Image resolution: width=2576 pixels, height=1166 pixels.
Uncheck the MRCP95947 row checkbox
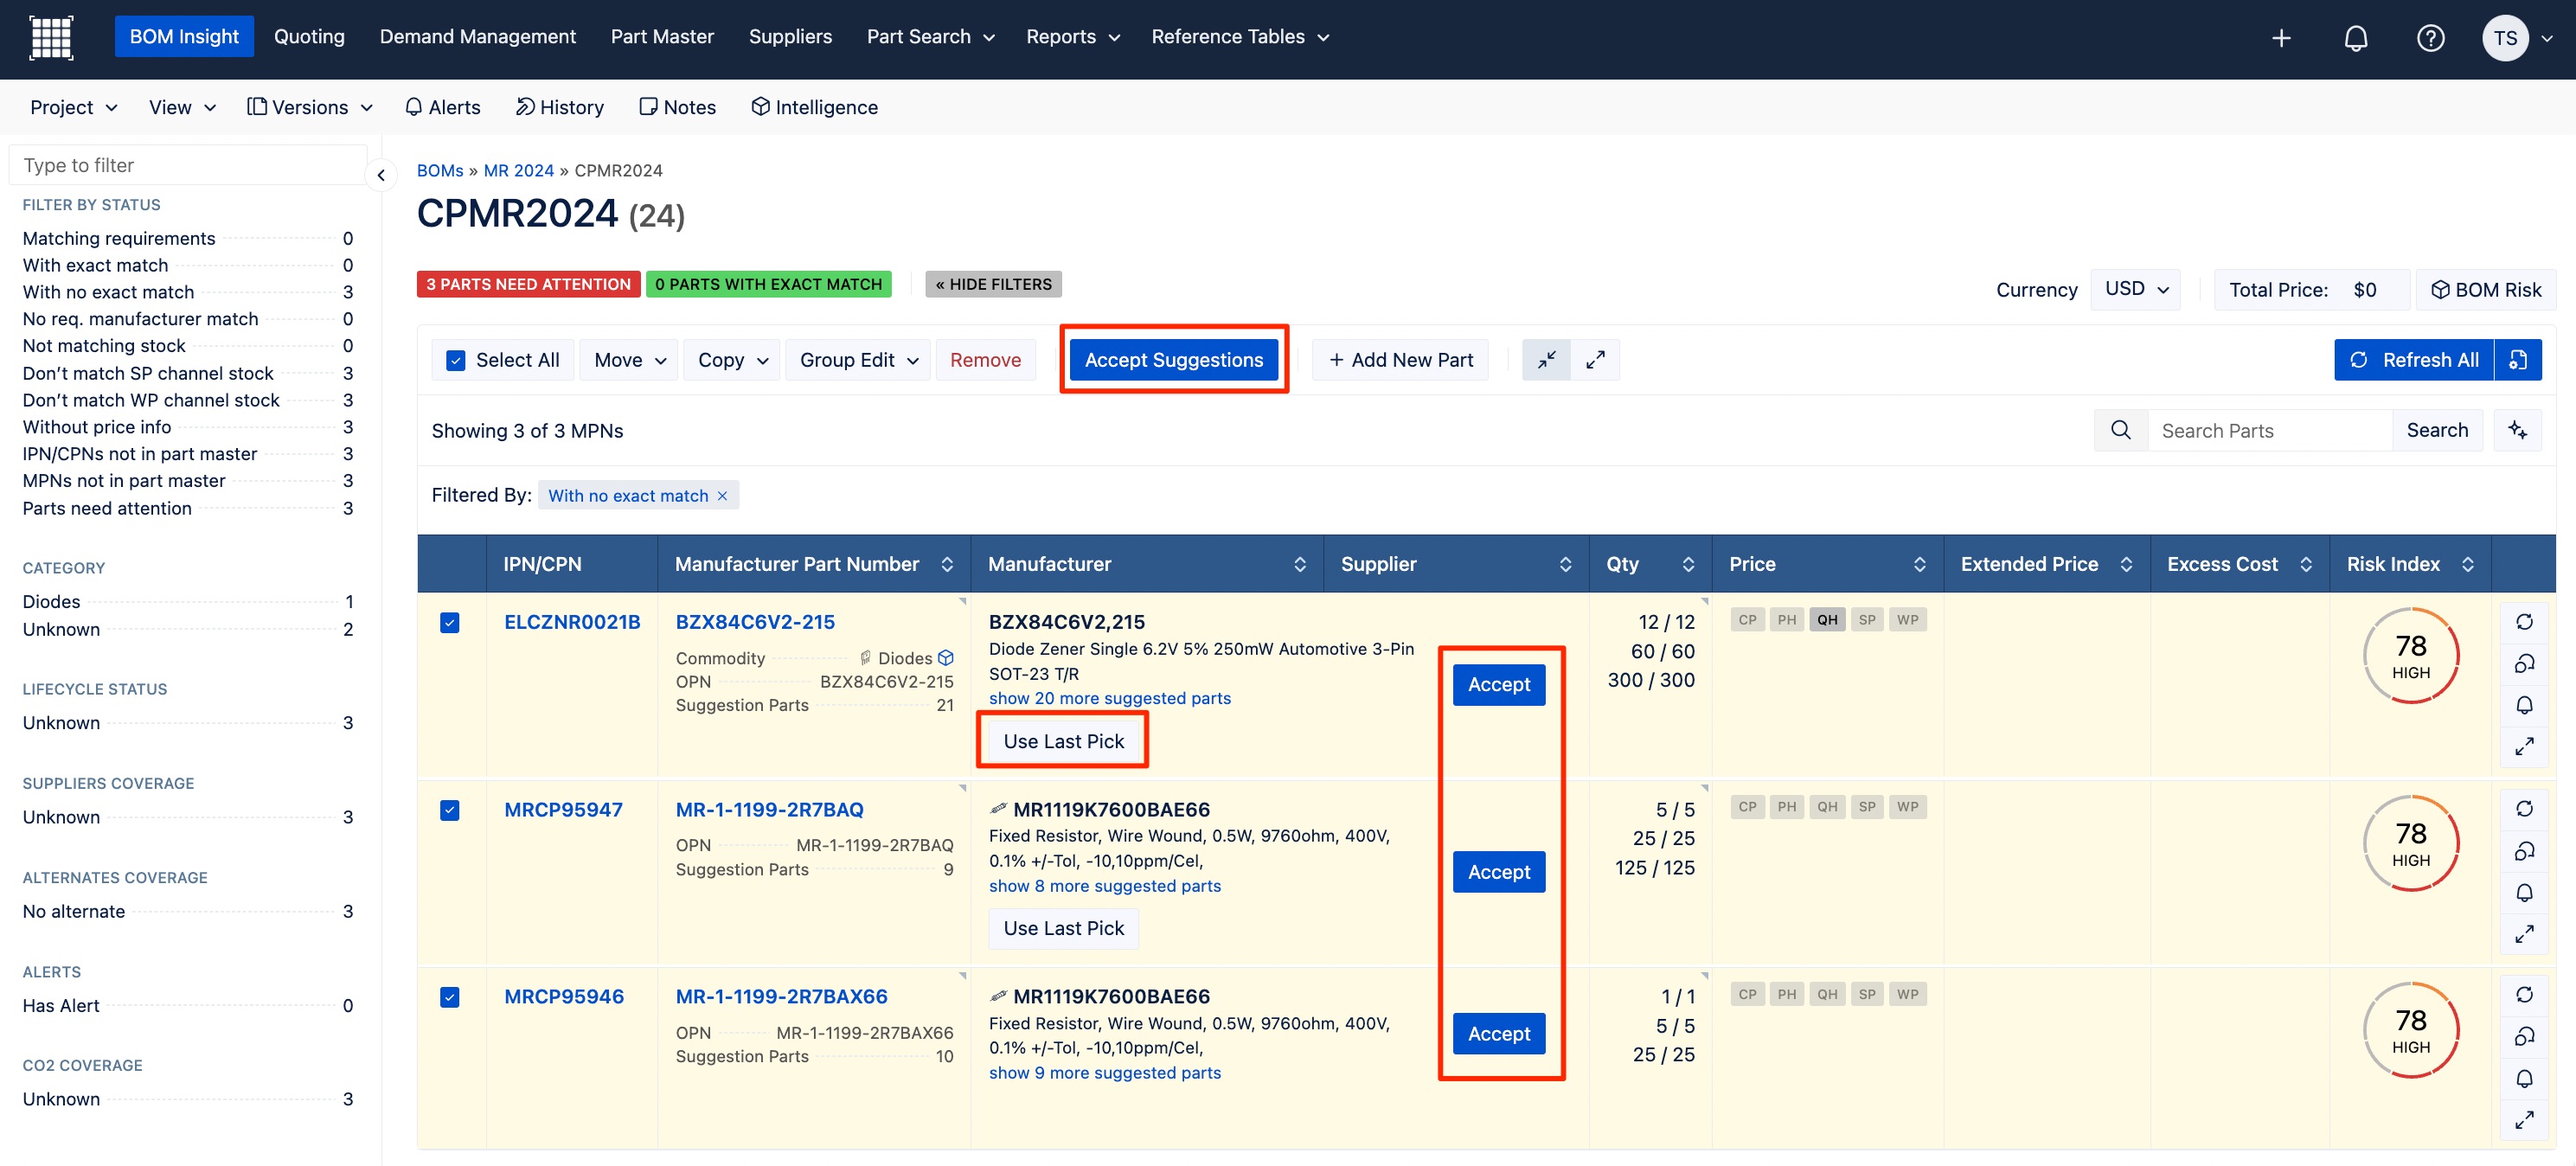(450, 811)
